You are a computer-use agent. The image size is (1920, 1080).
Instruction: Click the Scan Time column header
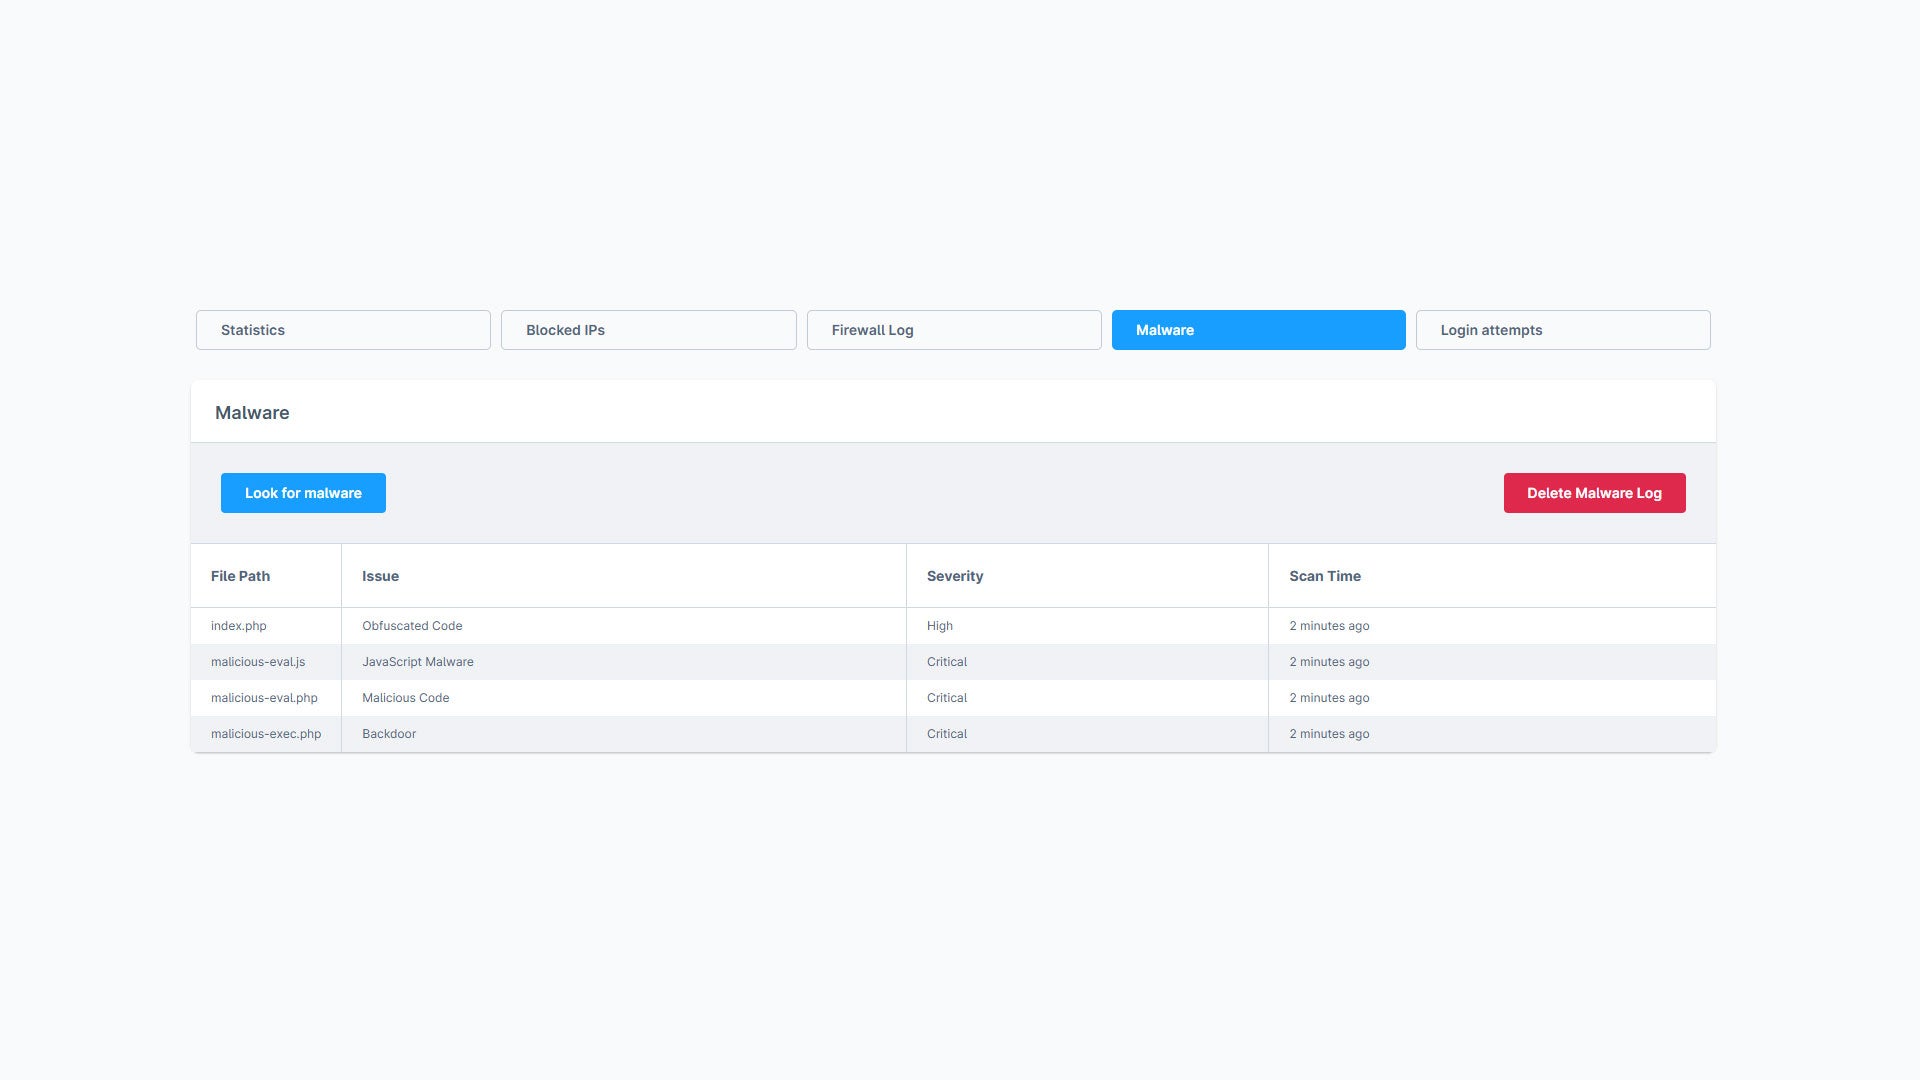pos(1325,576)
